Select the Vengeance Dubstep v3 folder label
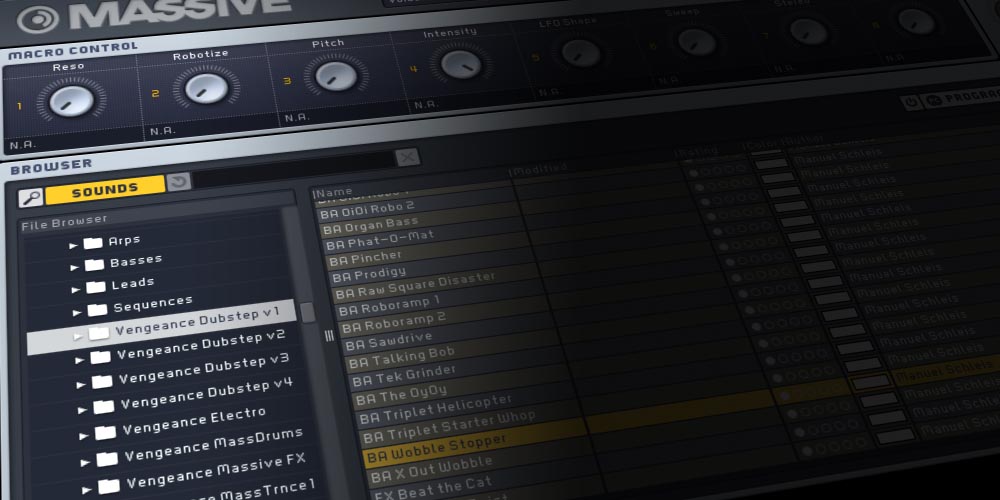1000x500 pixels. 204,369
